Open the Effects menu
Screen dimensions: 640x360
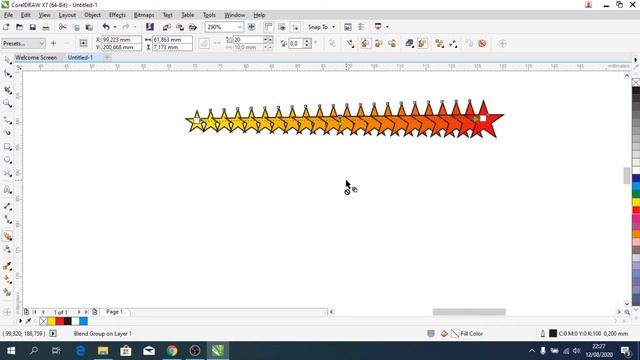[117, 15]
